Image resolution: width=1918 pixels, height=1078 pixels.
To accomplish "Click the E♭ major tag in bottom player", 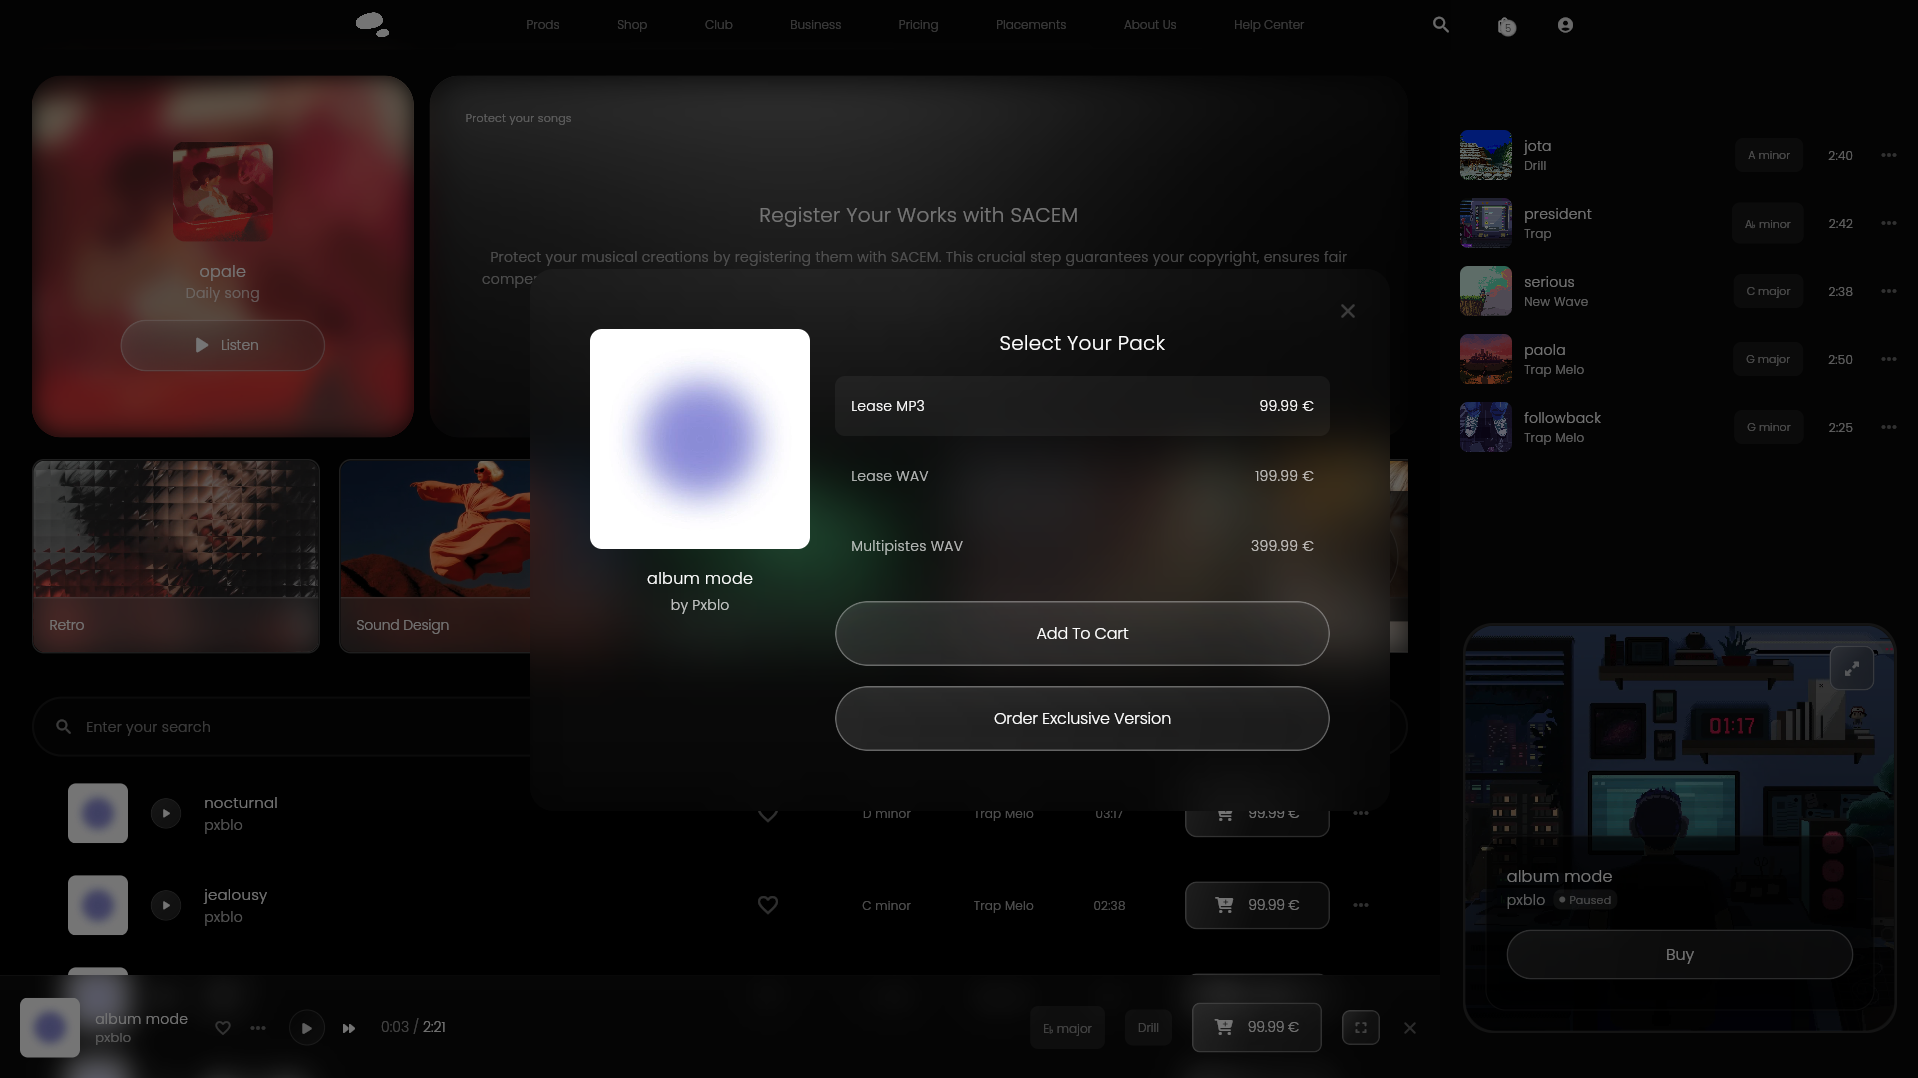I will coord(1067,1028).
